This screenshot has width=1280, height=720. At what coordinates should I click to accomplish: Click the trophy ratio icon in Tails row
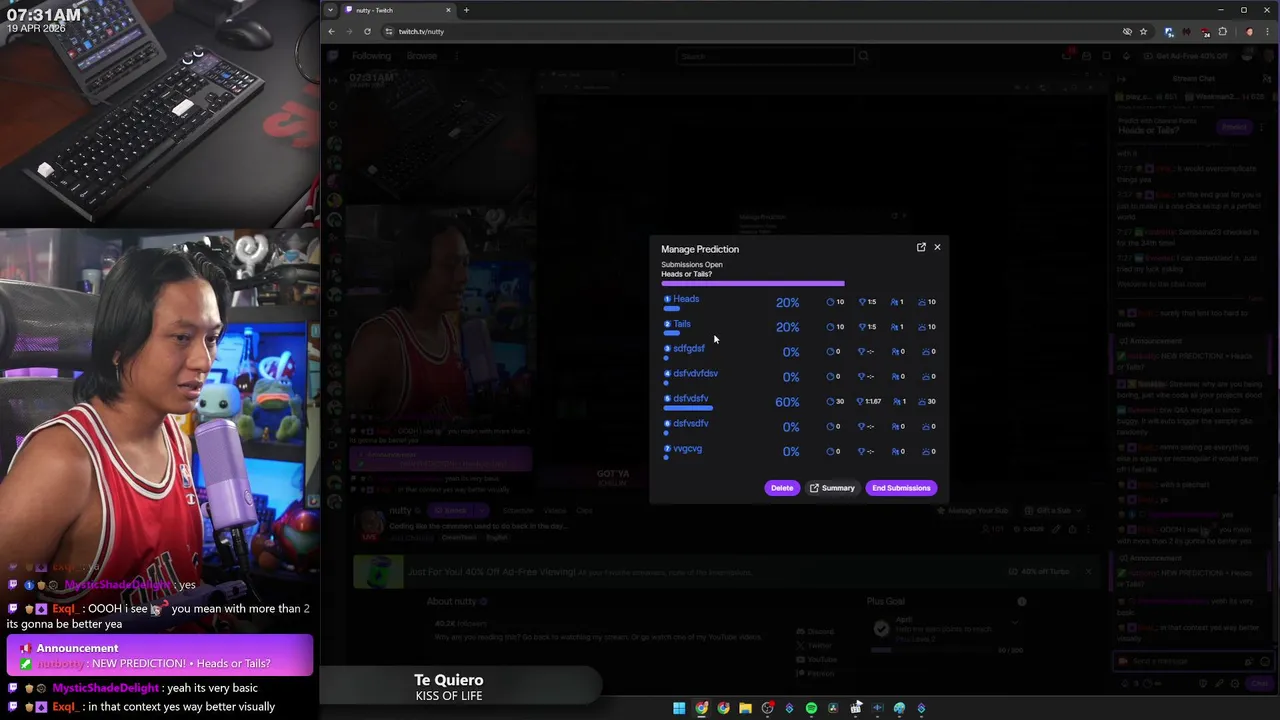[x=862, y=327]
